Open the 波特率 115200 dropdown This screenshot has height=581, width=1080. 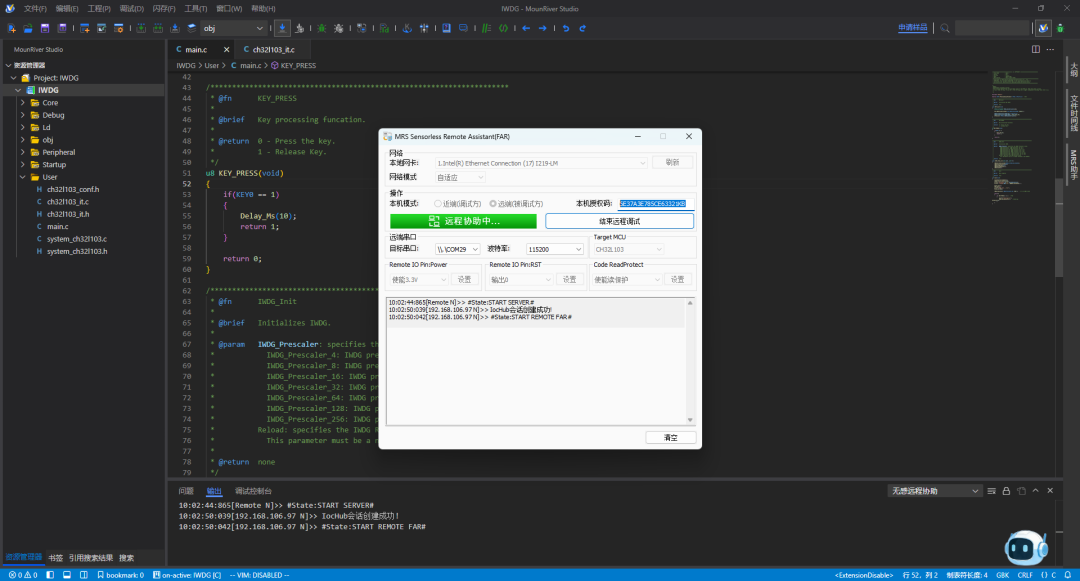(554, 249)
